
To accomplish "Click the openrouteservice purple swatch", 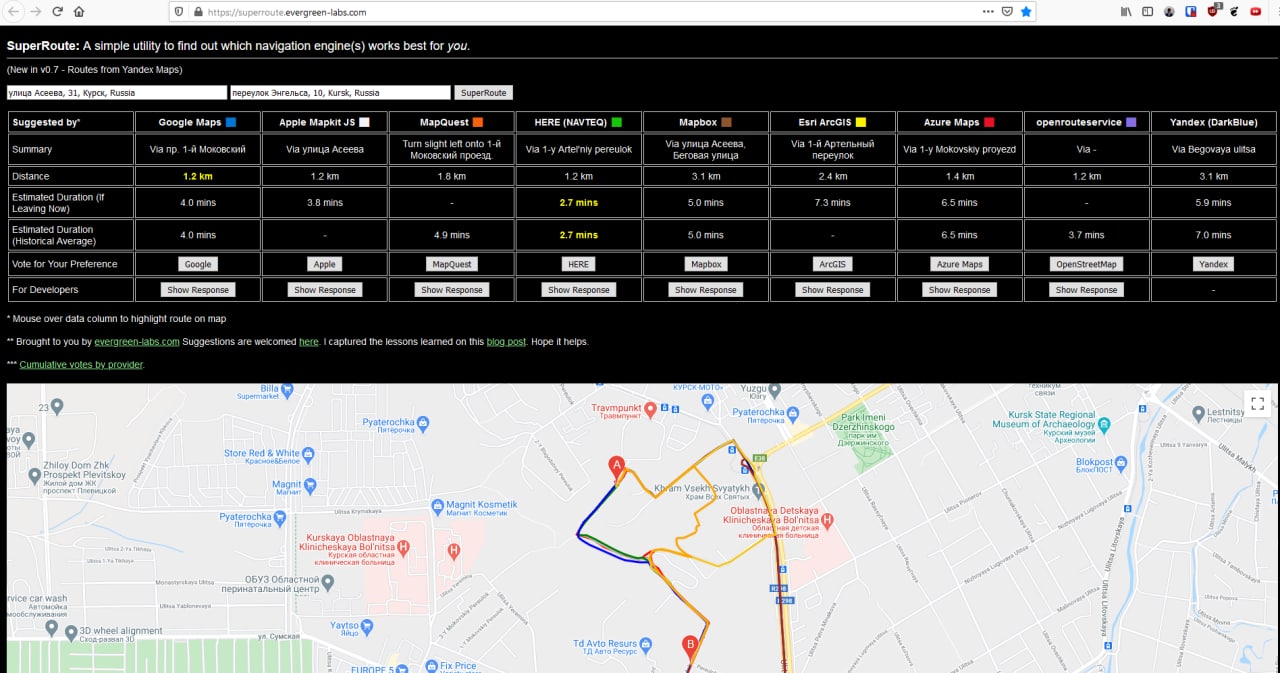I will click(1131, 122).
